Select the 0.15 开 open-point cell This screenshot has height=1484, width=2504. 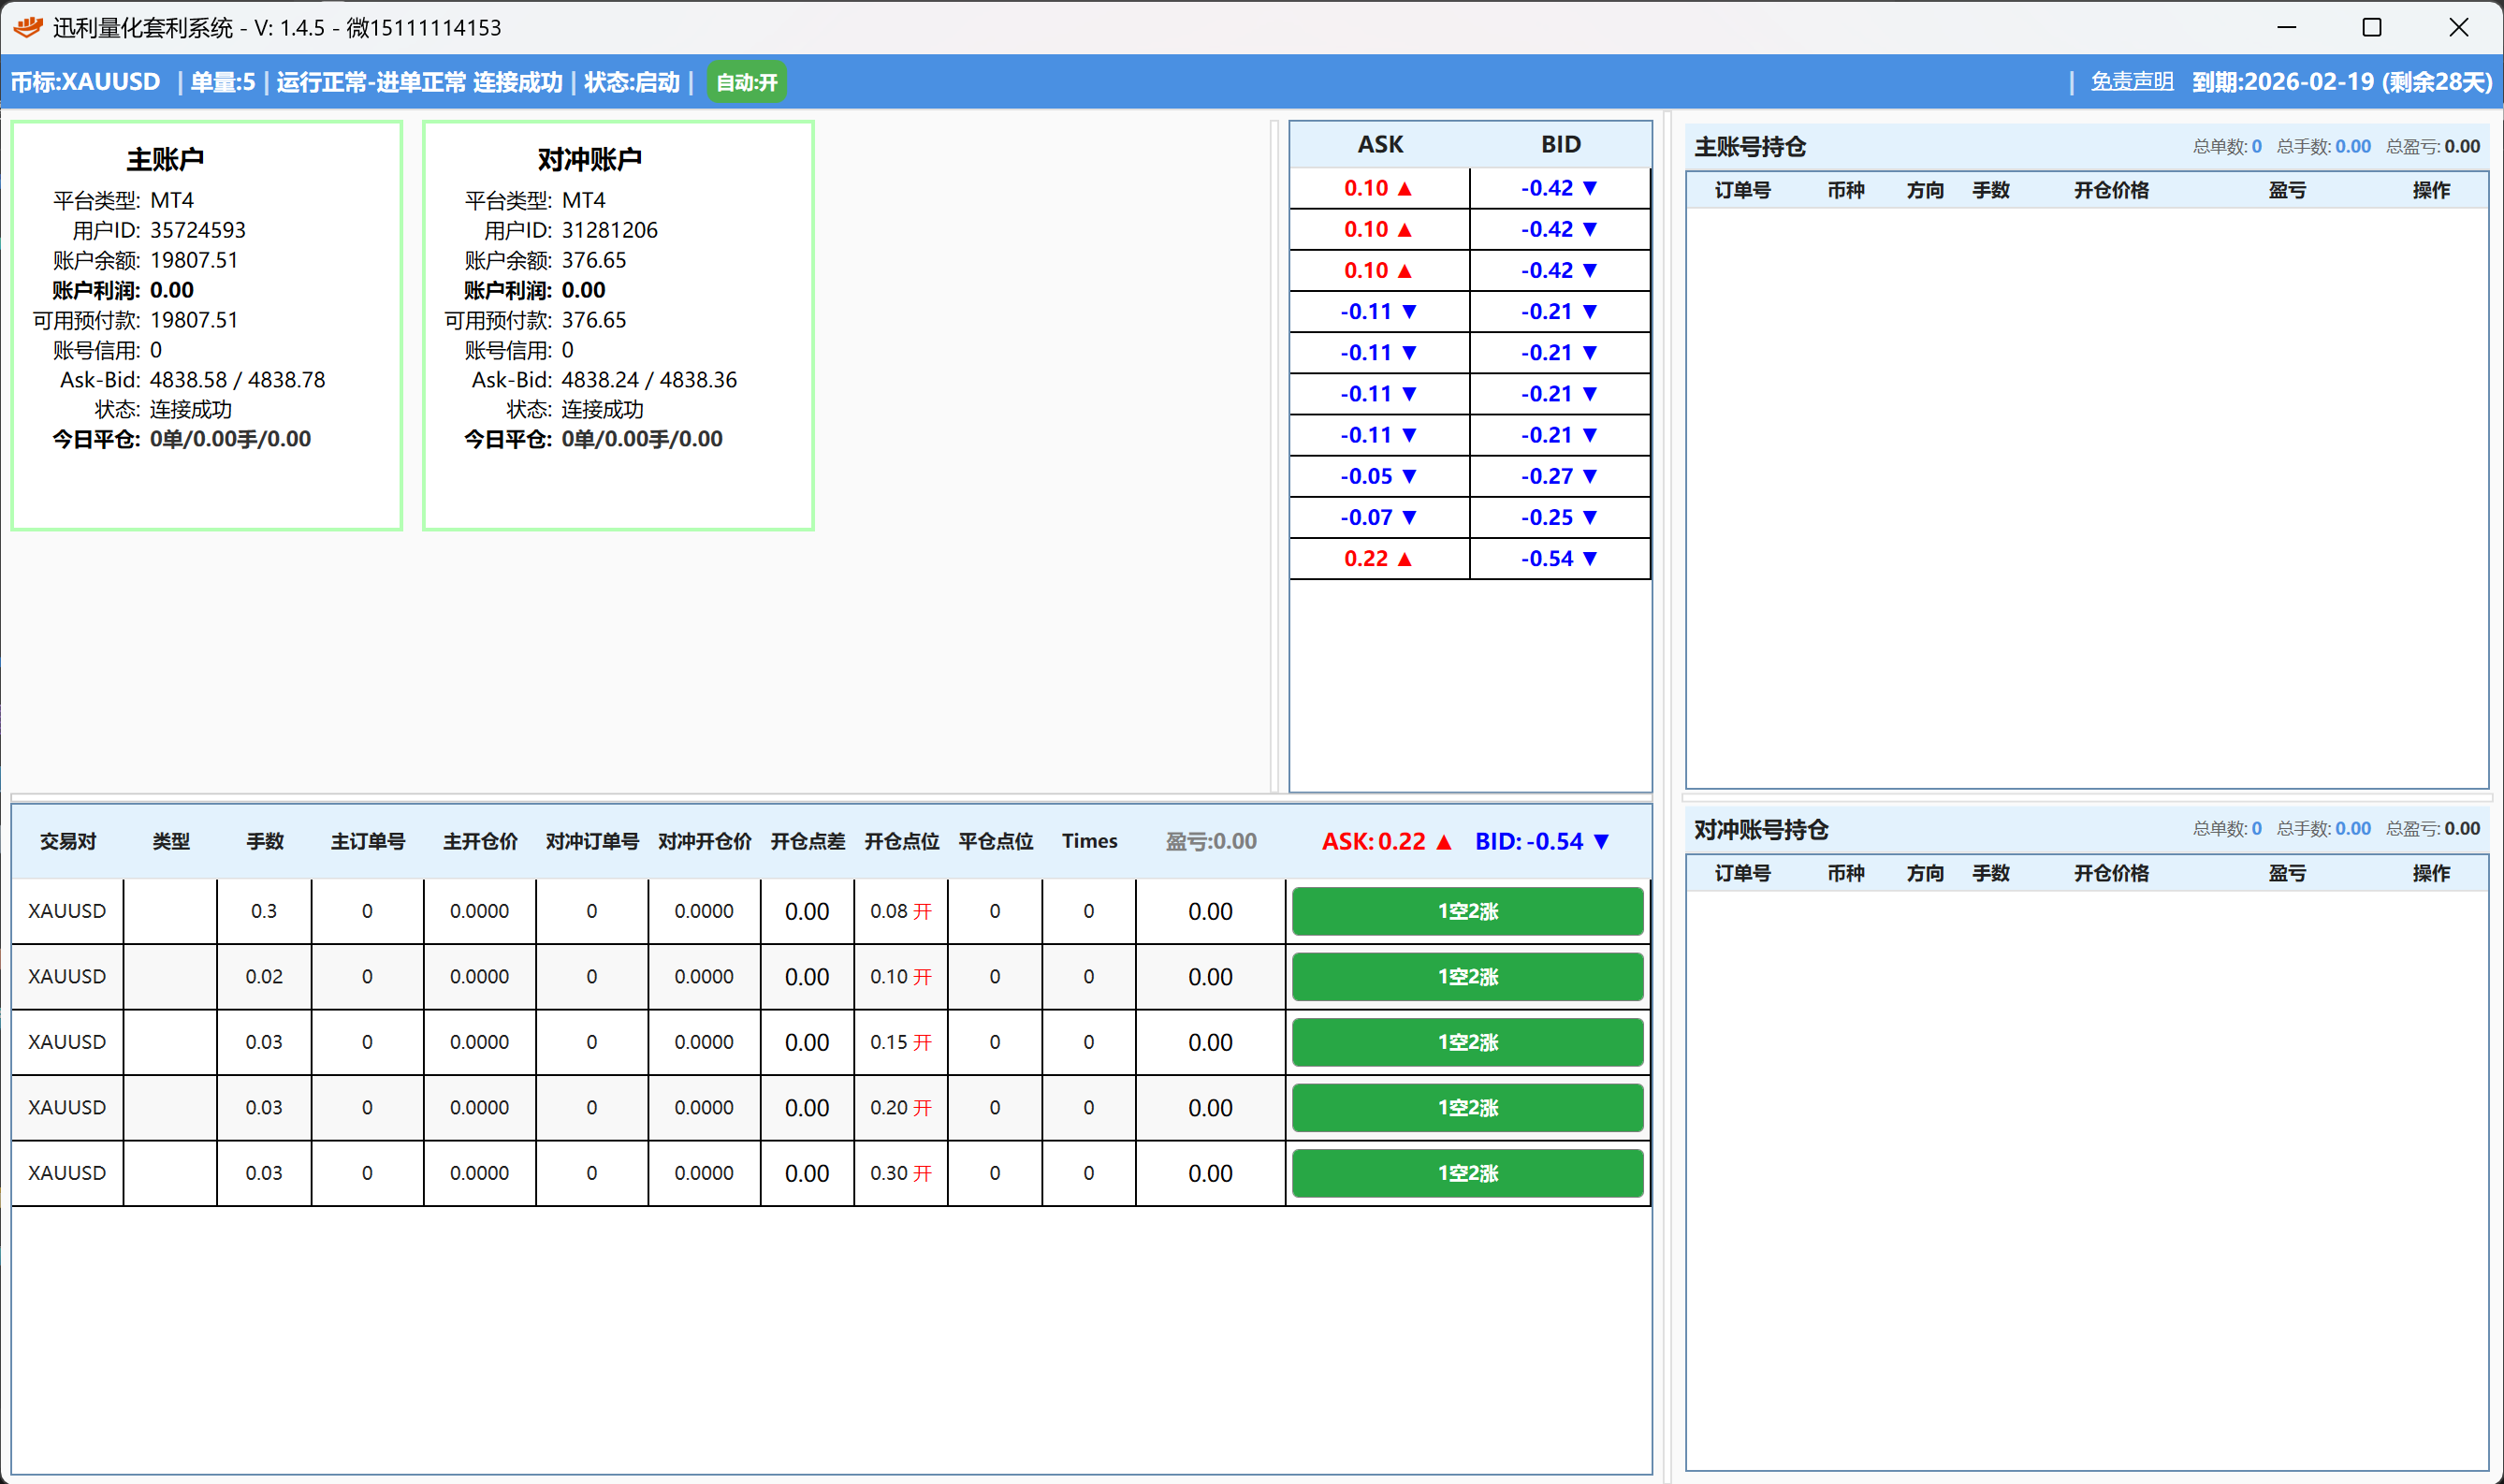click(x=901, y=1042)
